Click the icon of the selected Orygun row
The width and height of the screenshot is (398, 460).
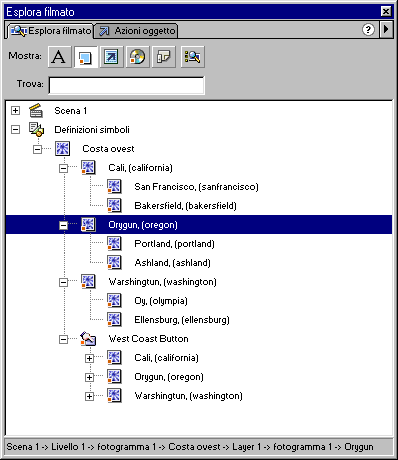point(88,225)
